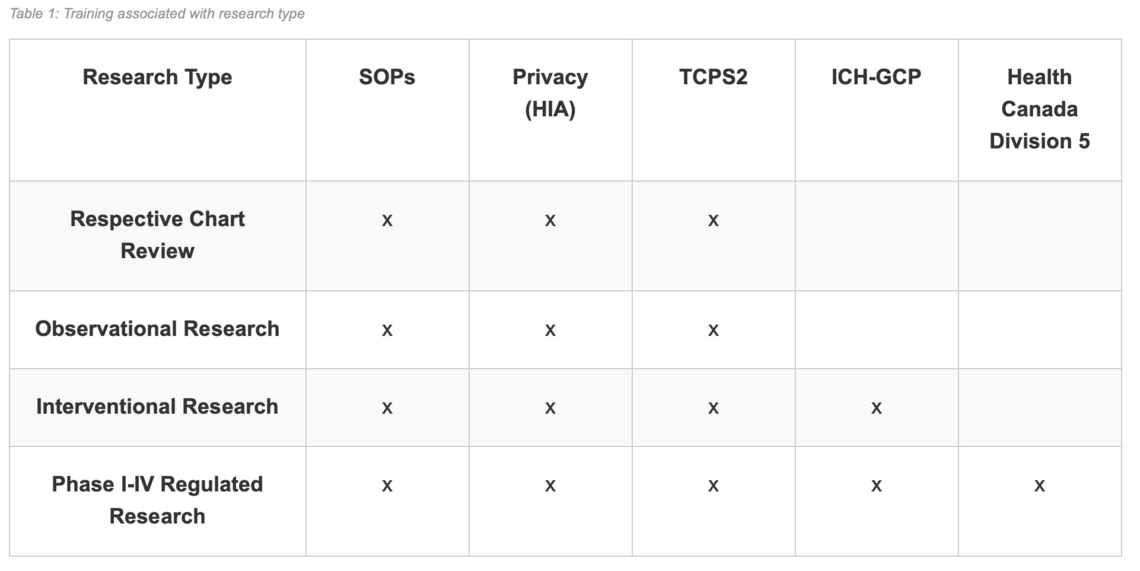Select the Interventional Research row label

click(x=157, y=407)
